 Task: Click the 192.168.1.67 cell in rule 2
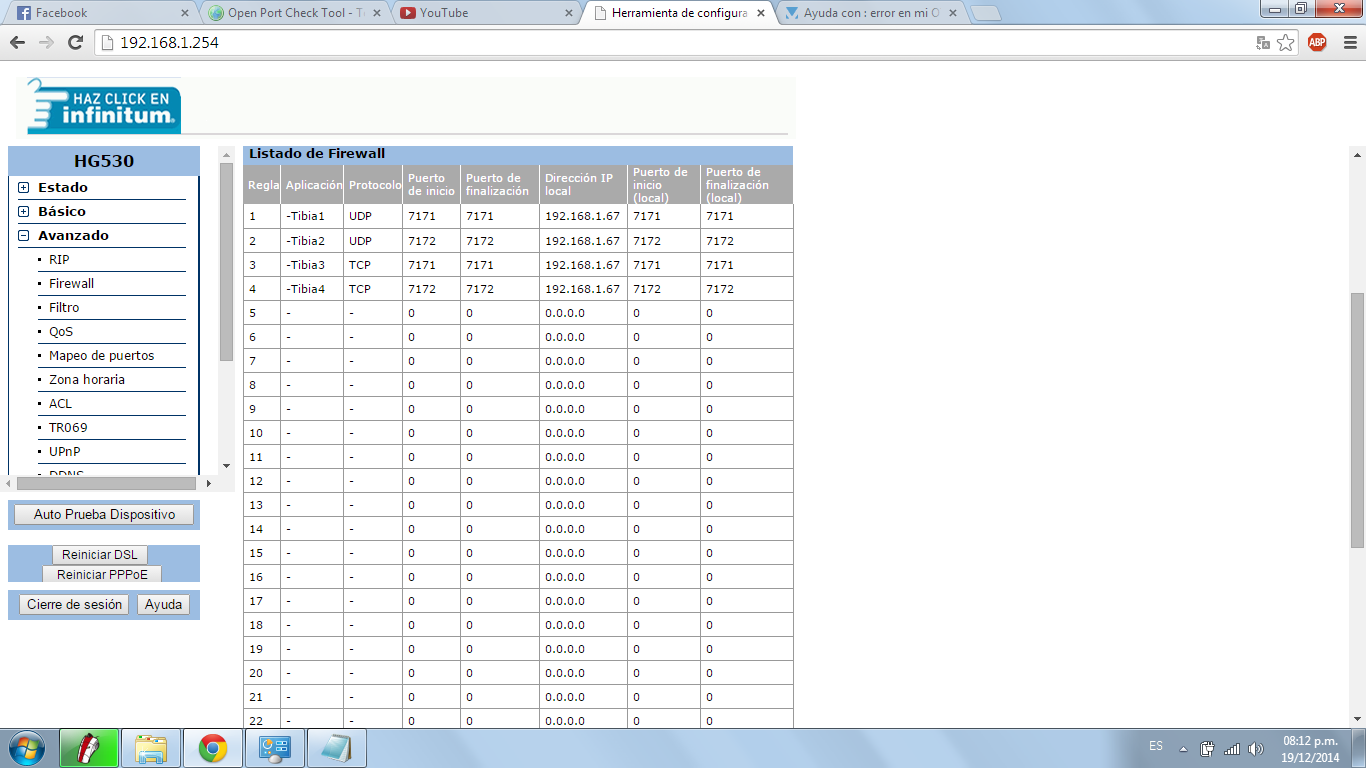coord(583,240)
